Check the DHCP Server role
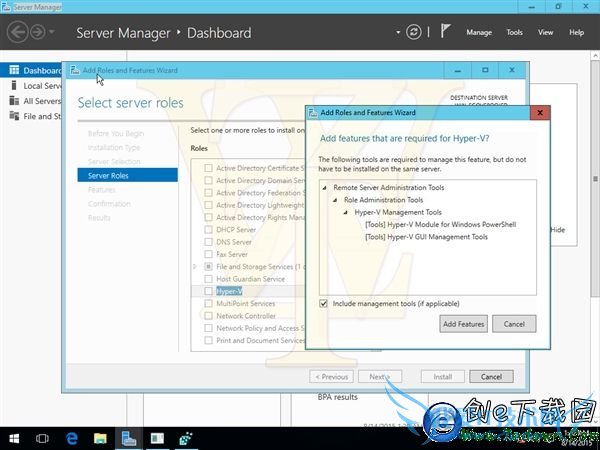Viewport: 600px width, 450px height. click(209, 230)
